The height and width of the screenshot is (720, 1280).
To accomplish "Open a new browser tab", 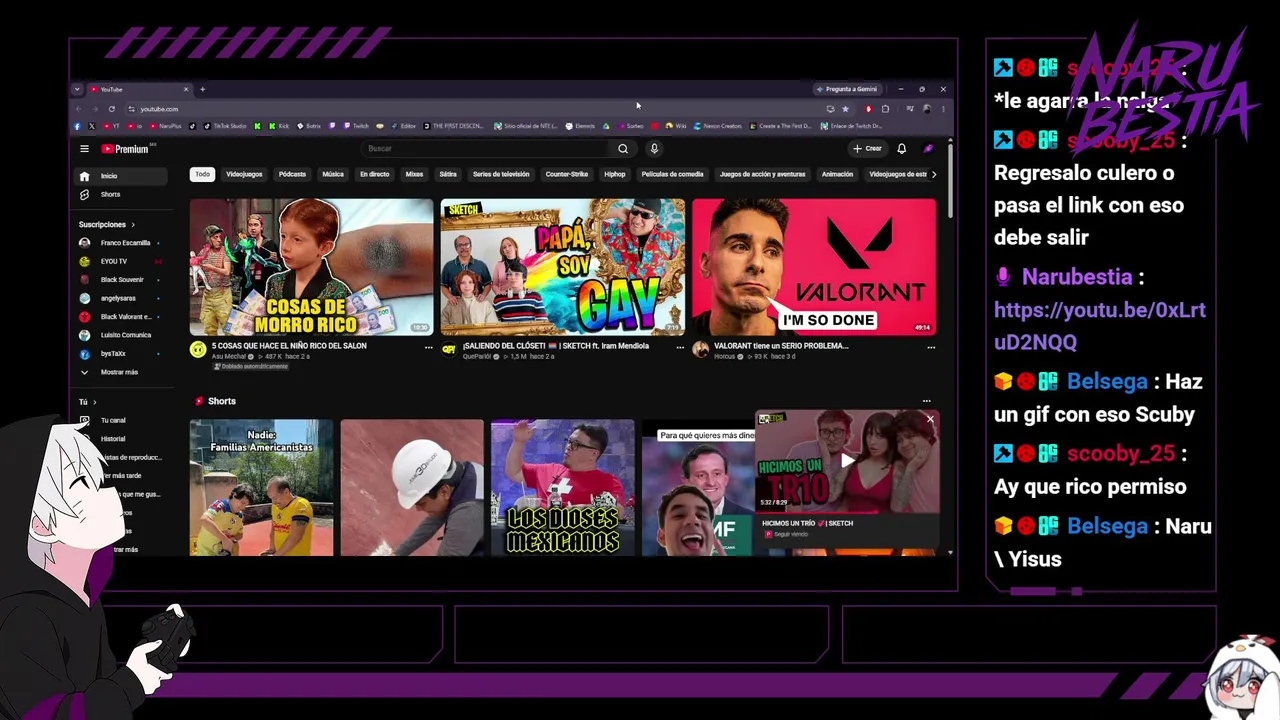I will [x=202, y=89].
